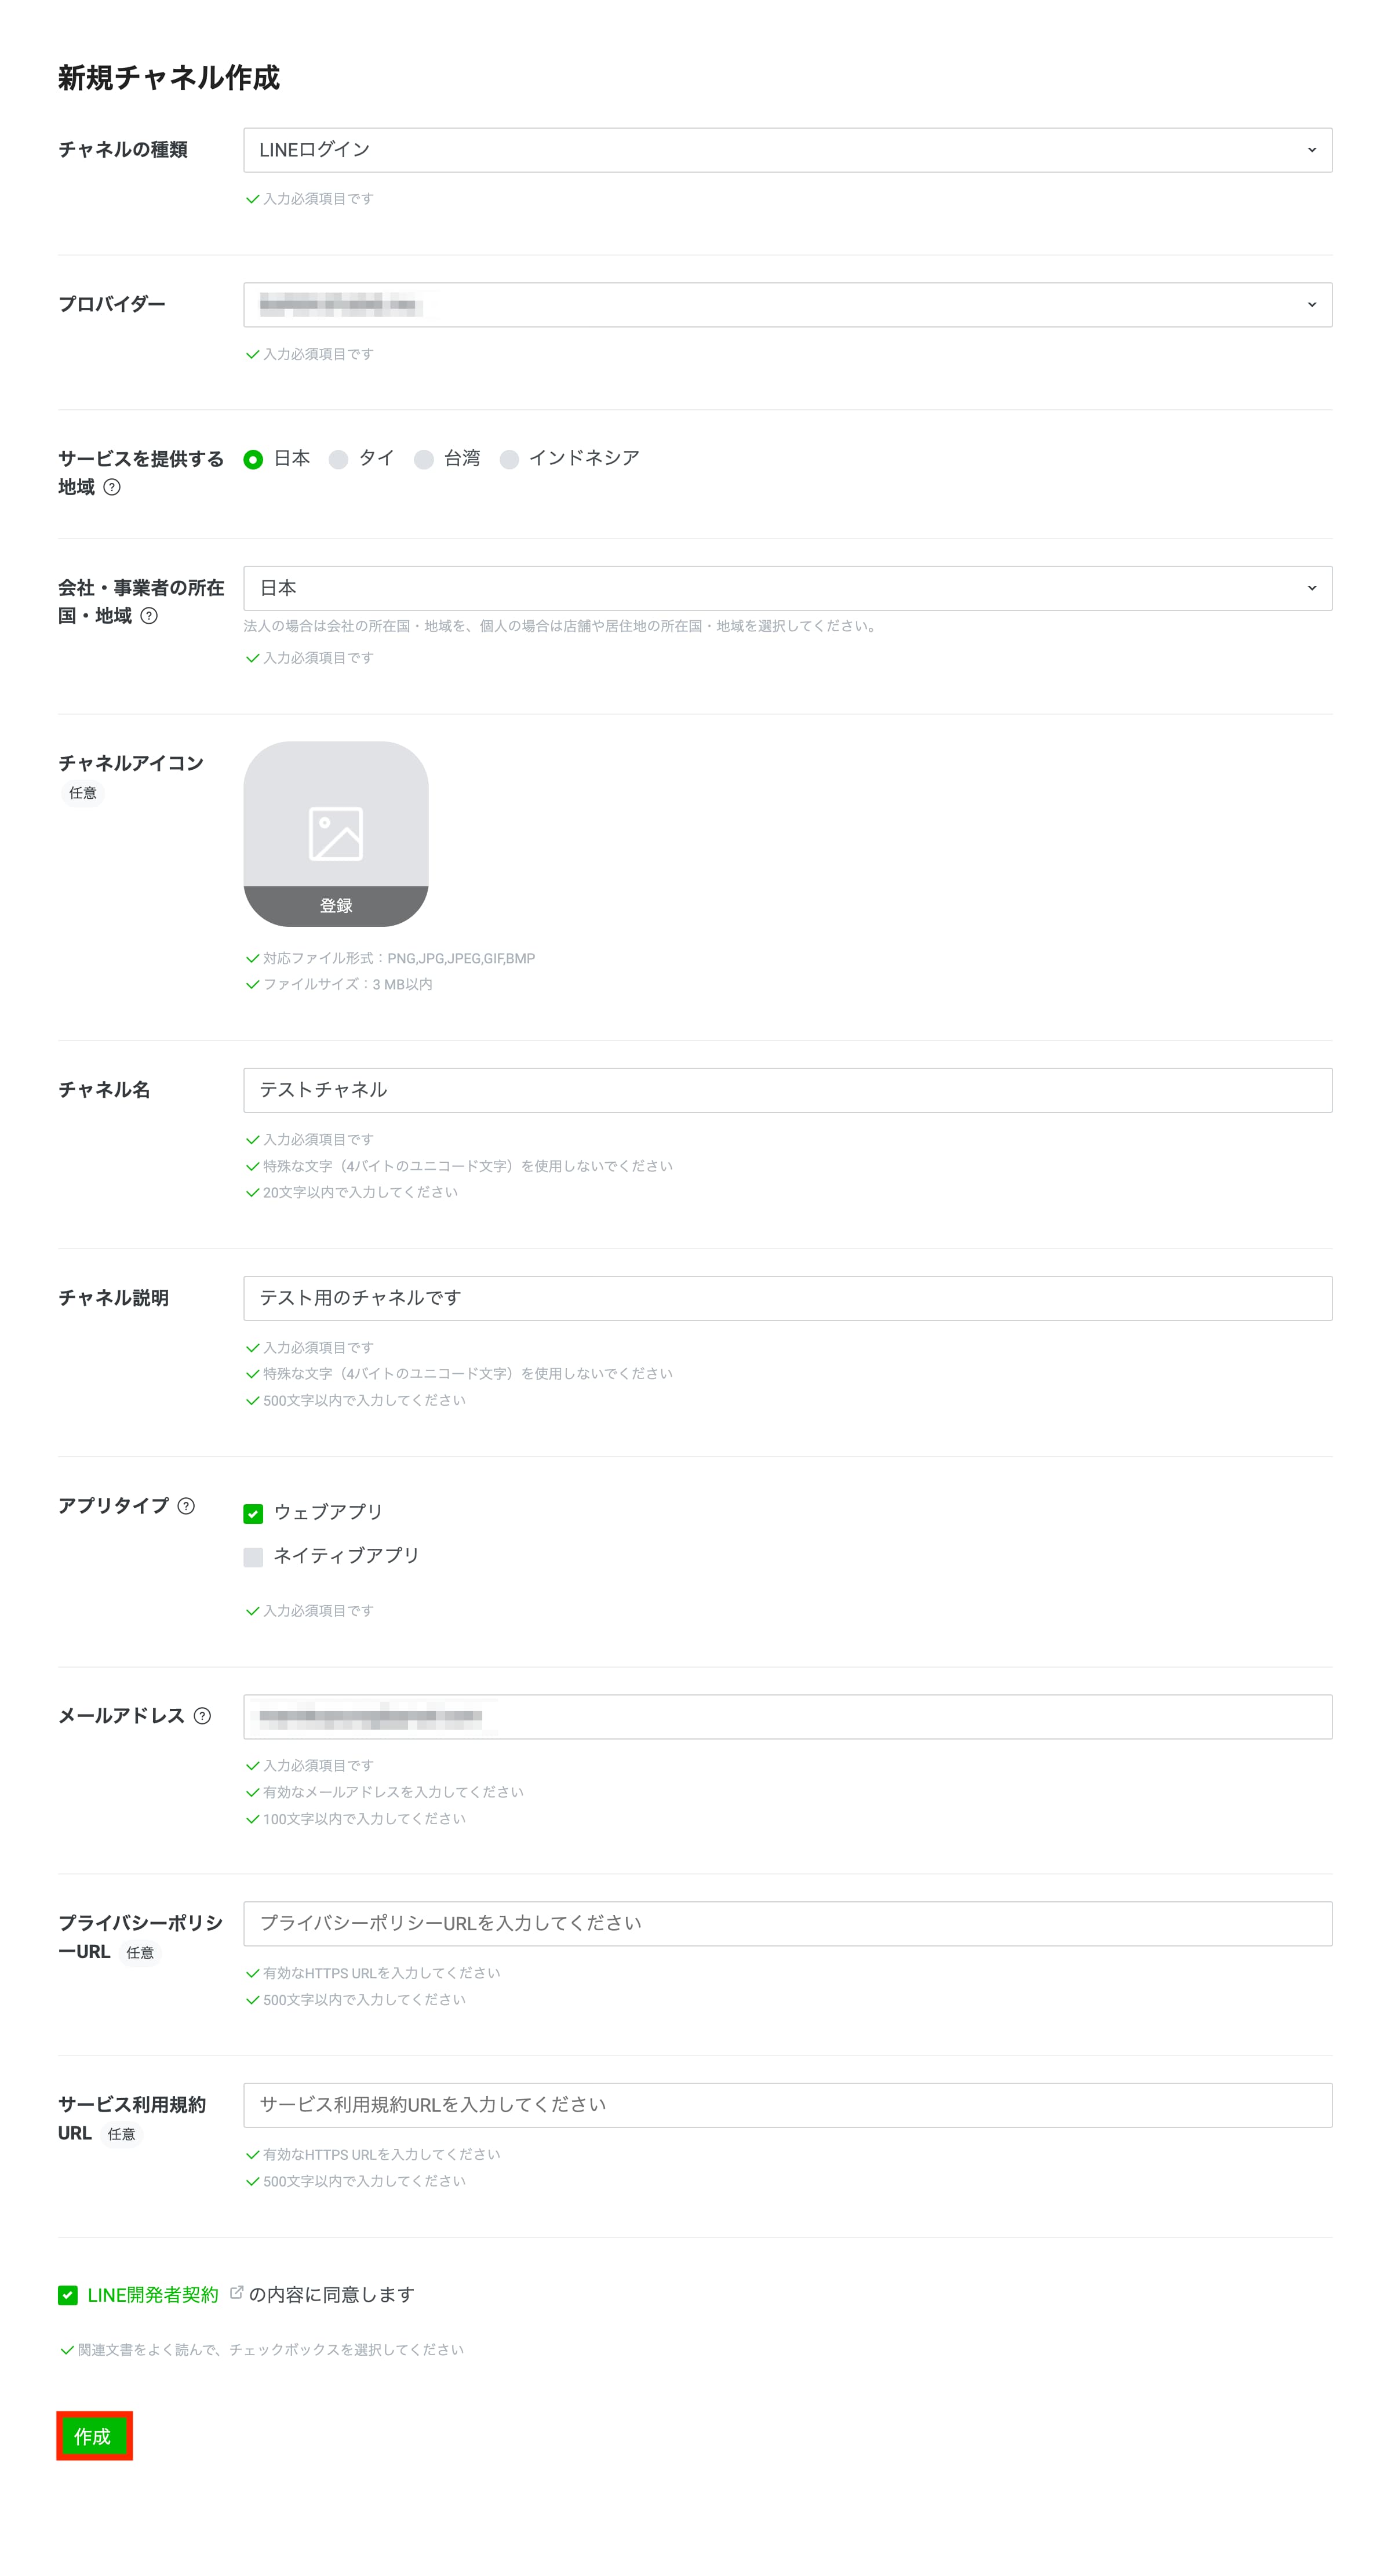Select the タイ region radio button
This screenshot has height=2576, width=1391.
[x=339, y=459]
